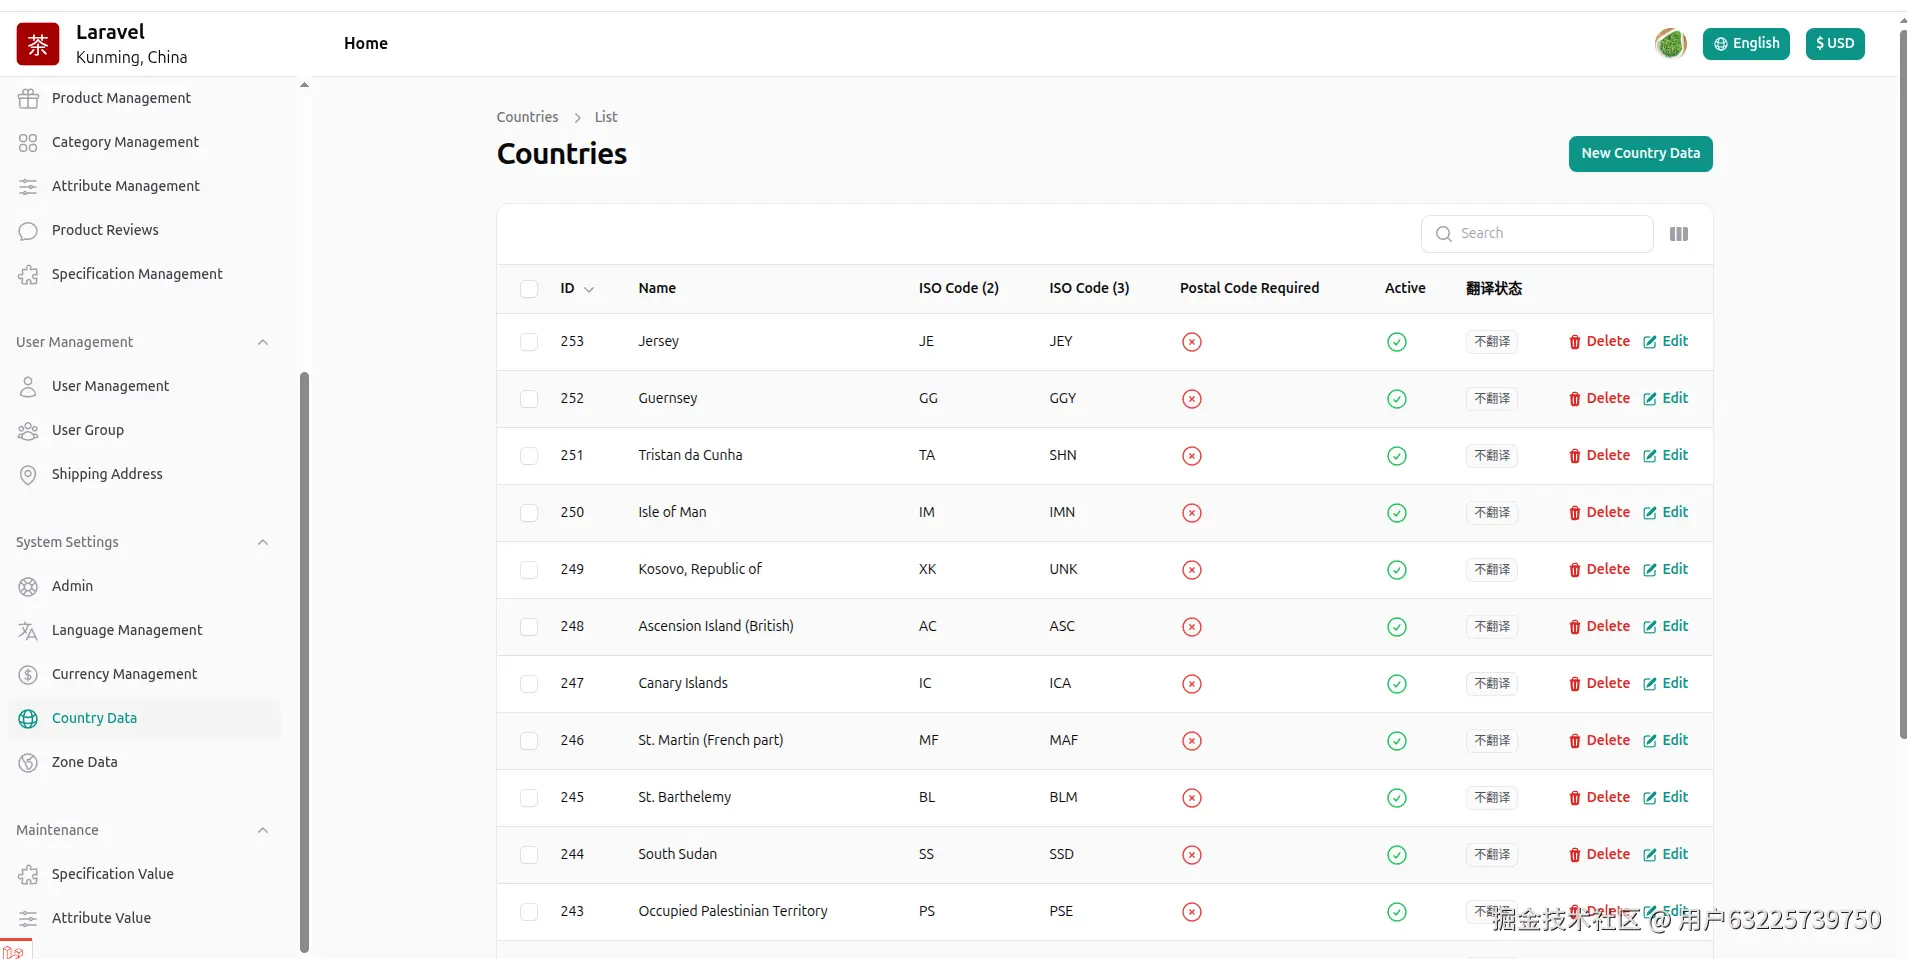Click the Zone Data sidebar icon
This screenshot has height=959, width=1907.
coord(28,763)
